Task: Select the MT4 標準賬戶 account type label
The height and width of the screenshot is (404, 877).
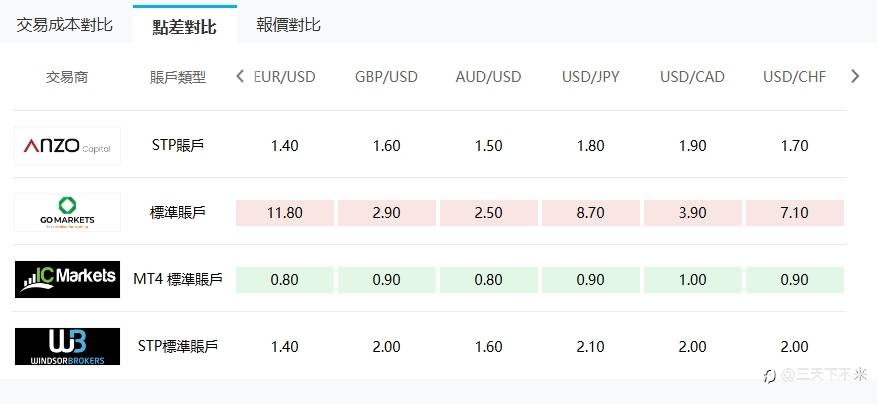Action: tap(178, 279)
